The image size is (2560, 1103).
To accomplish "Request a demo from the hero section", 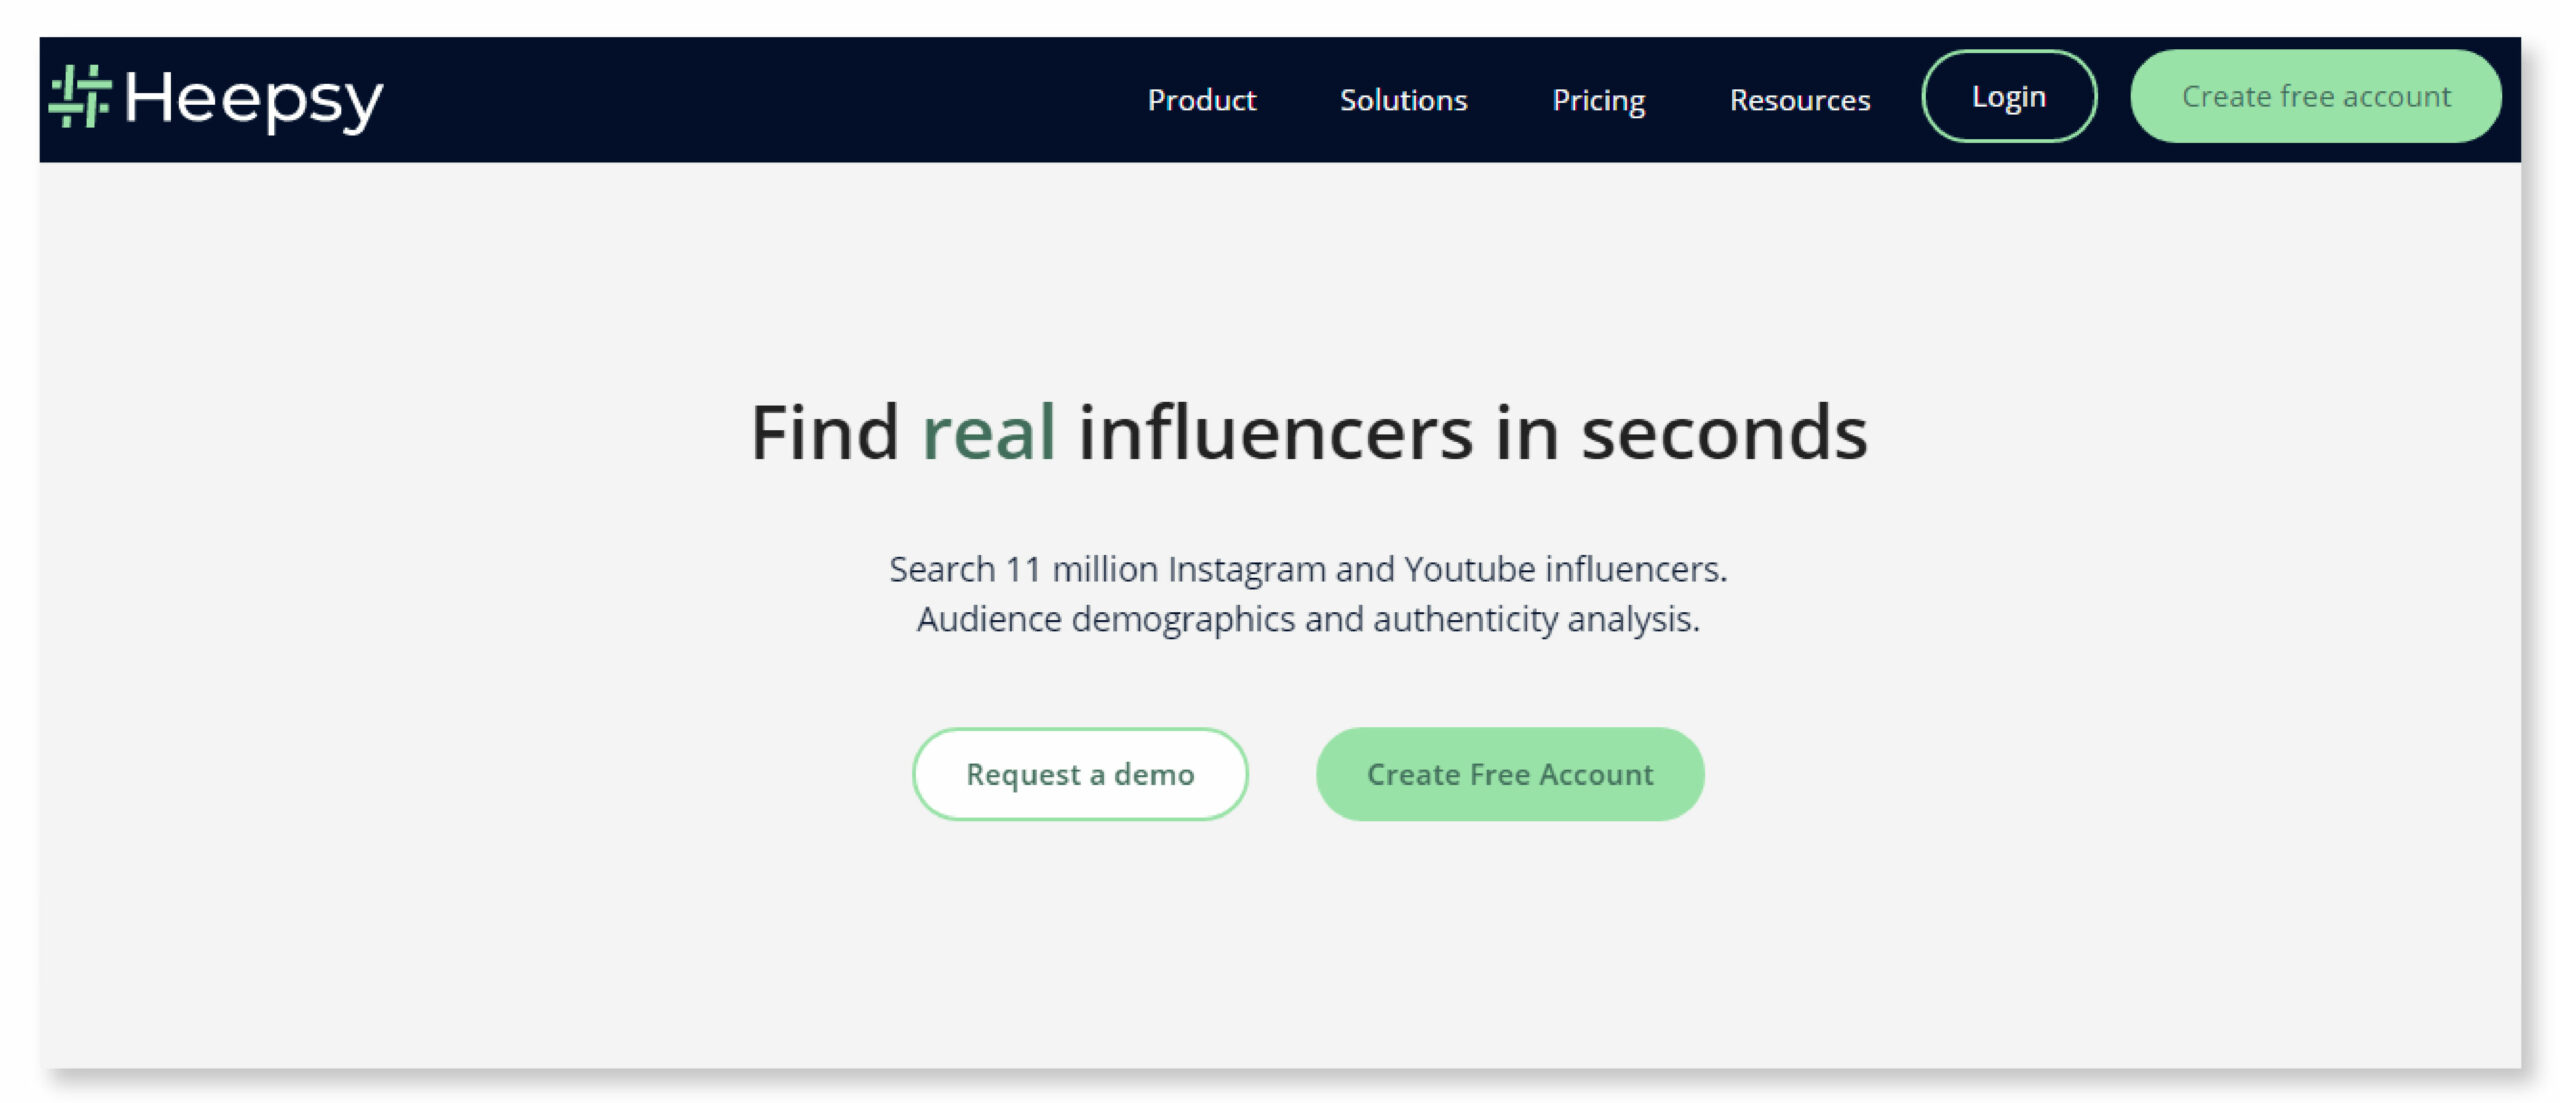I will tap(1080, 773).
